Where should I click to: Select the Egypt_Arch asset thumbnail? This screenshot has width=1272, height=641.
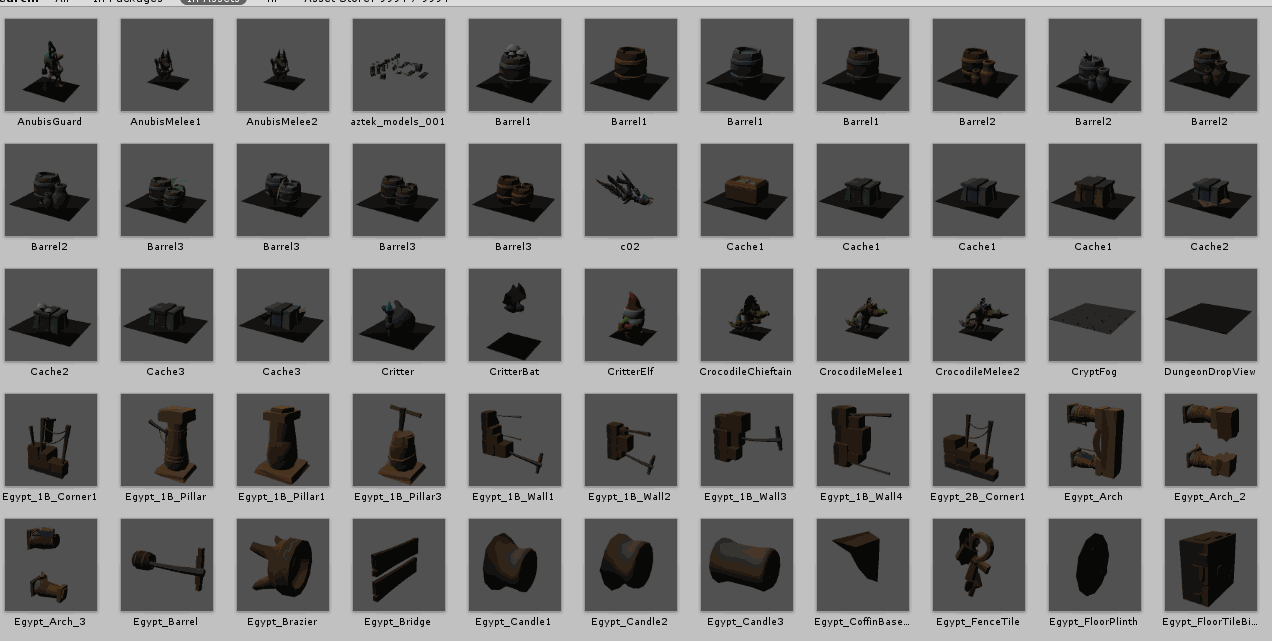1095,440
